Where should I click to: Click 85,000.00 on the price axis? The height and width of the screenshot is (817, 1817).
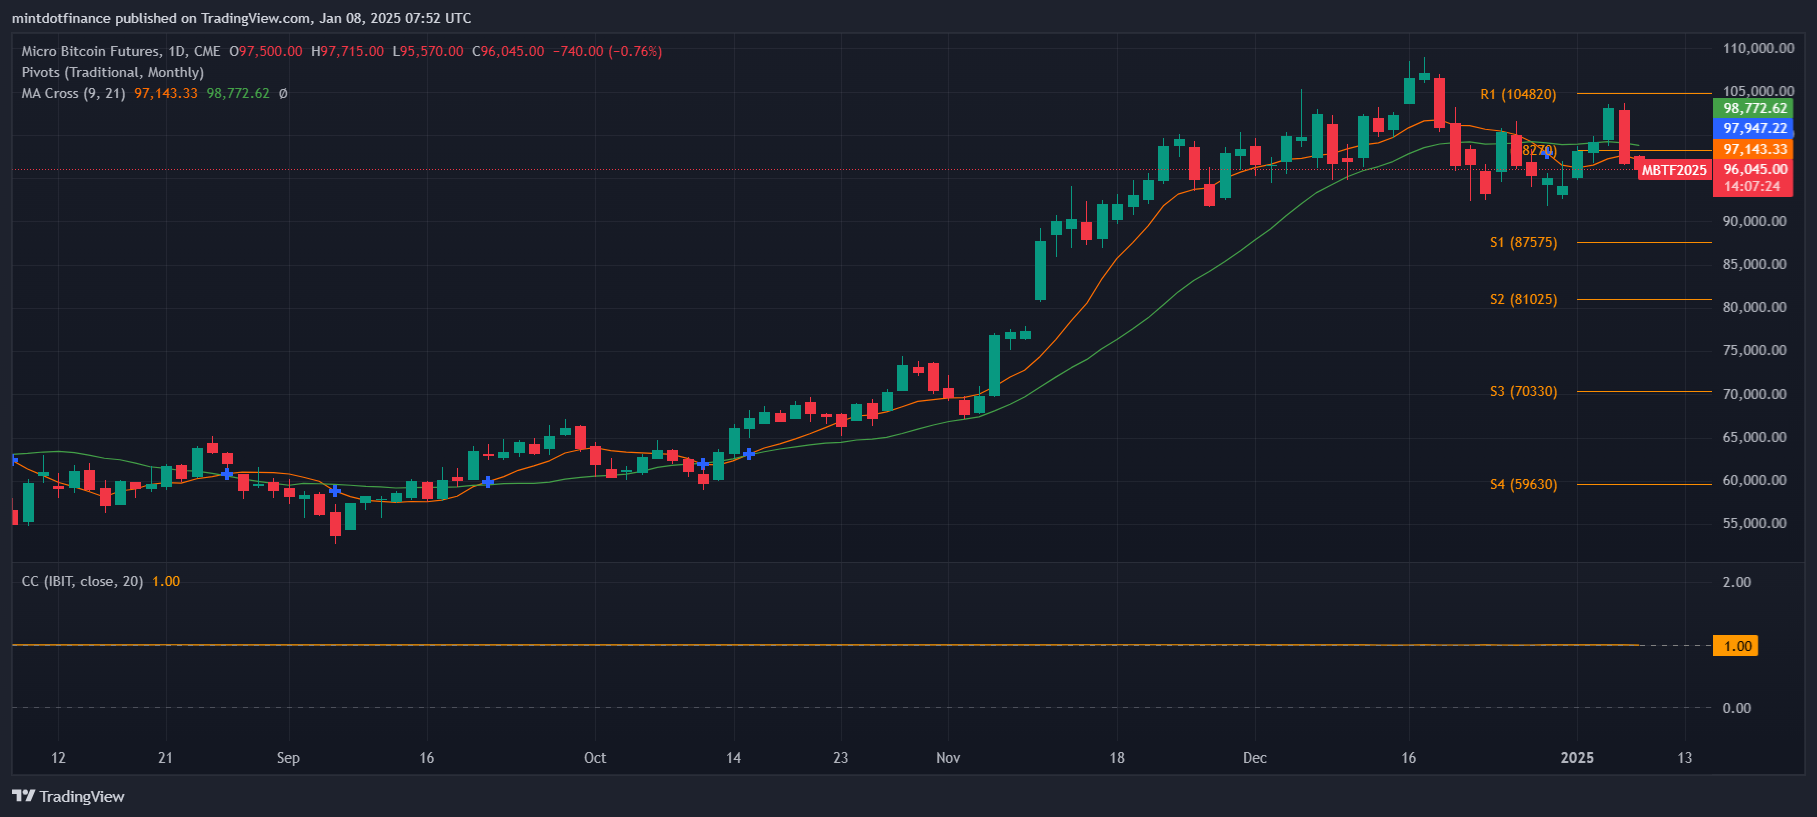(1754, 264)
